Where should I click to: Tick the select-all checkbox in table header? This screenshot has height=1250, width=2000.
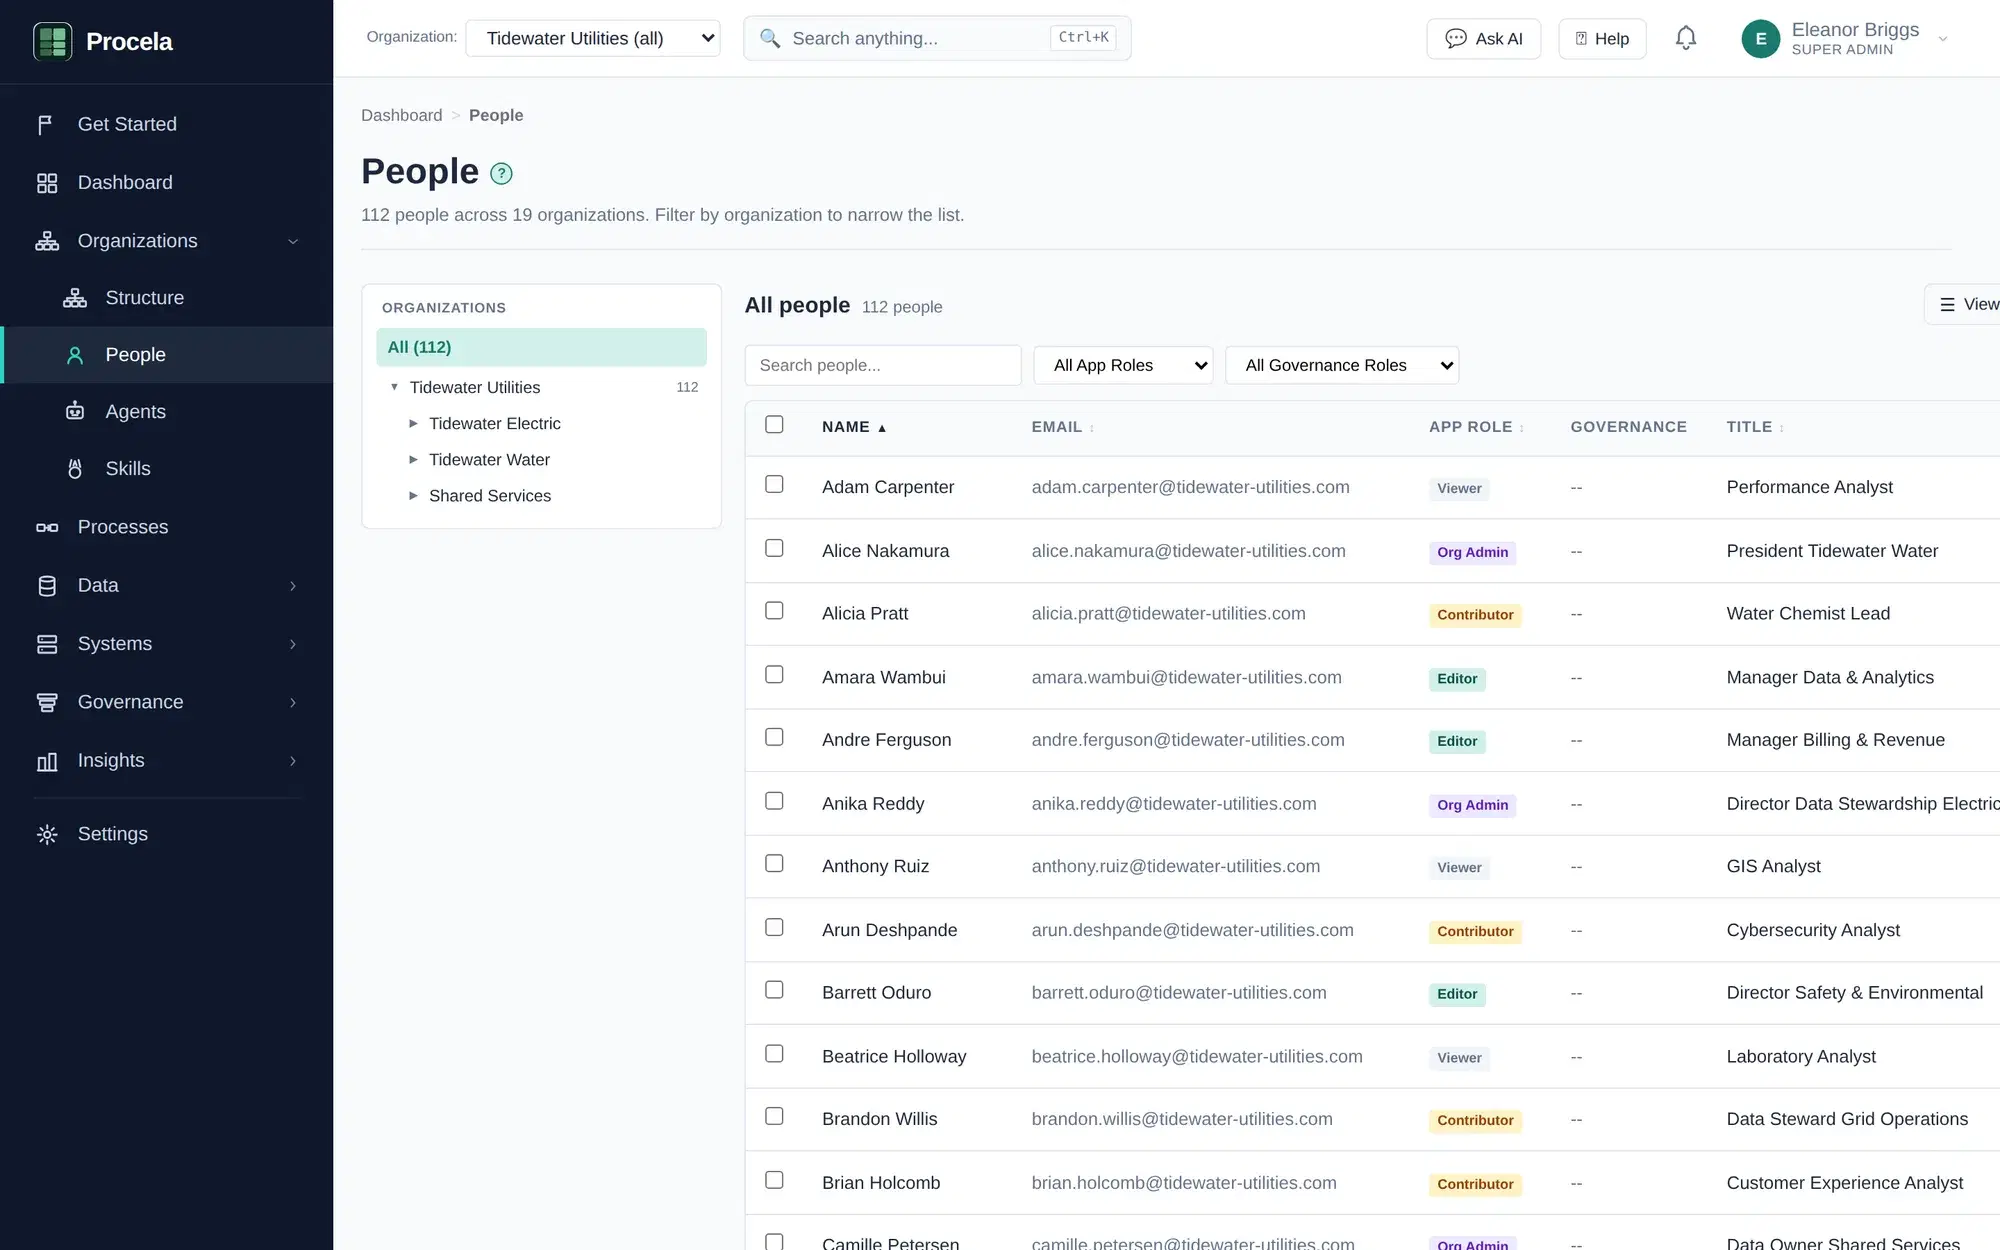[x=774, y=424]
